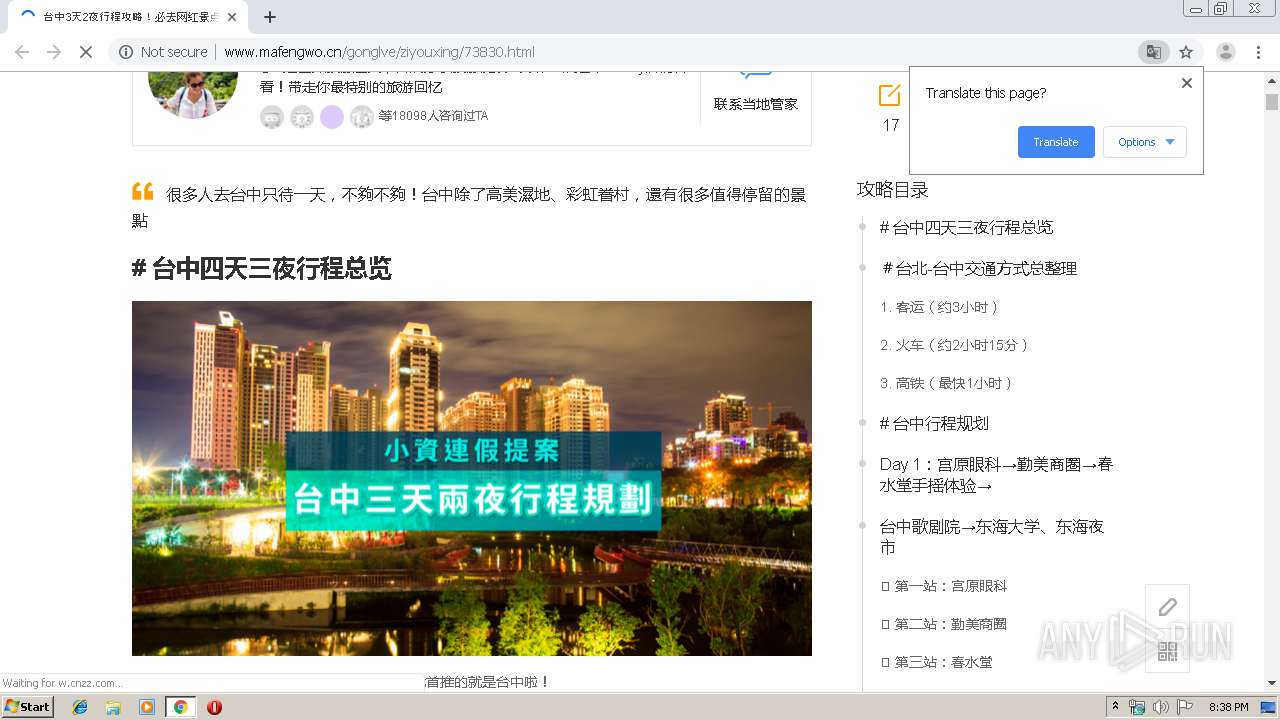Click the Translate button
Image resolution: width=1280 pixels, height=720 pixels.
[x=1056, y=142]
